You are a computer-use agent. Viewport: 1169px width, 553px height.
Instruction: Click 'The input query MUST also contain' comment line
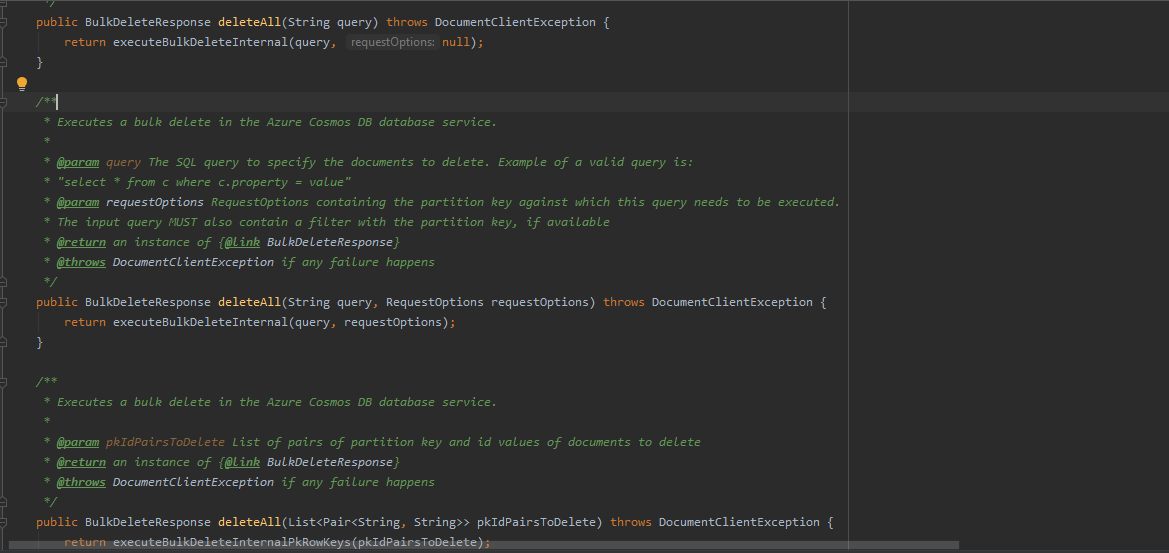pyautogui.click(x=333, y=222)
